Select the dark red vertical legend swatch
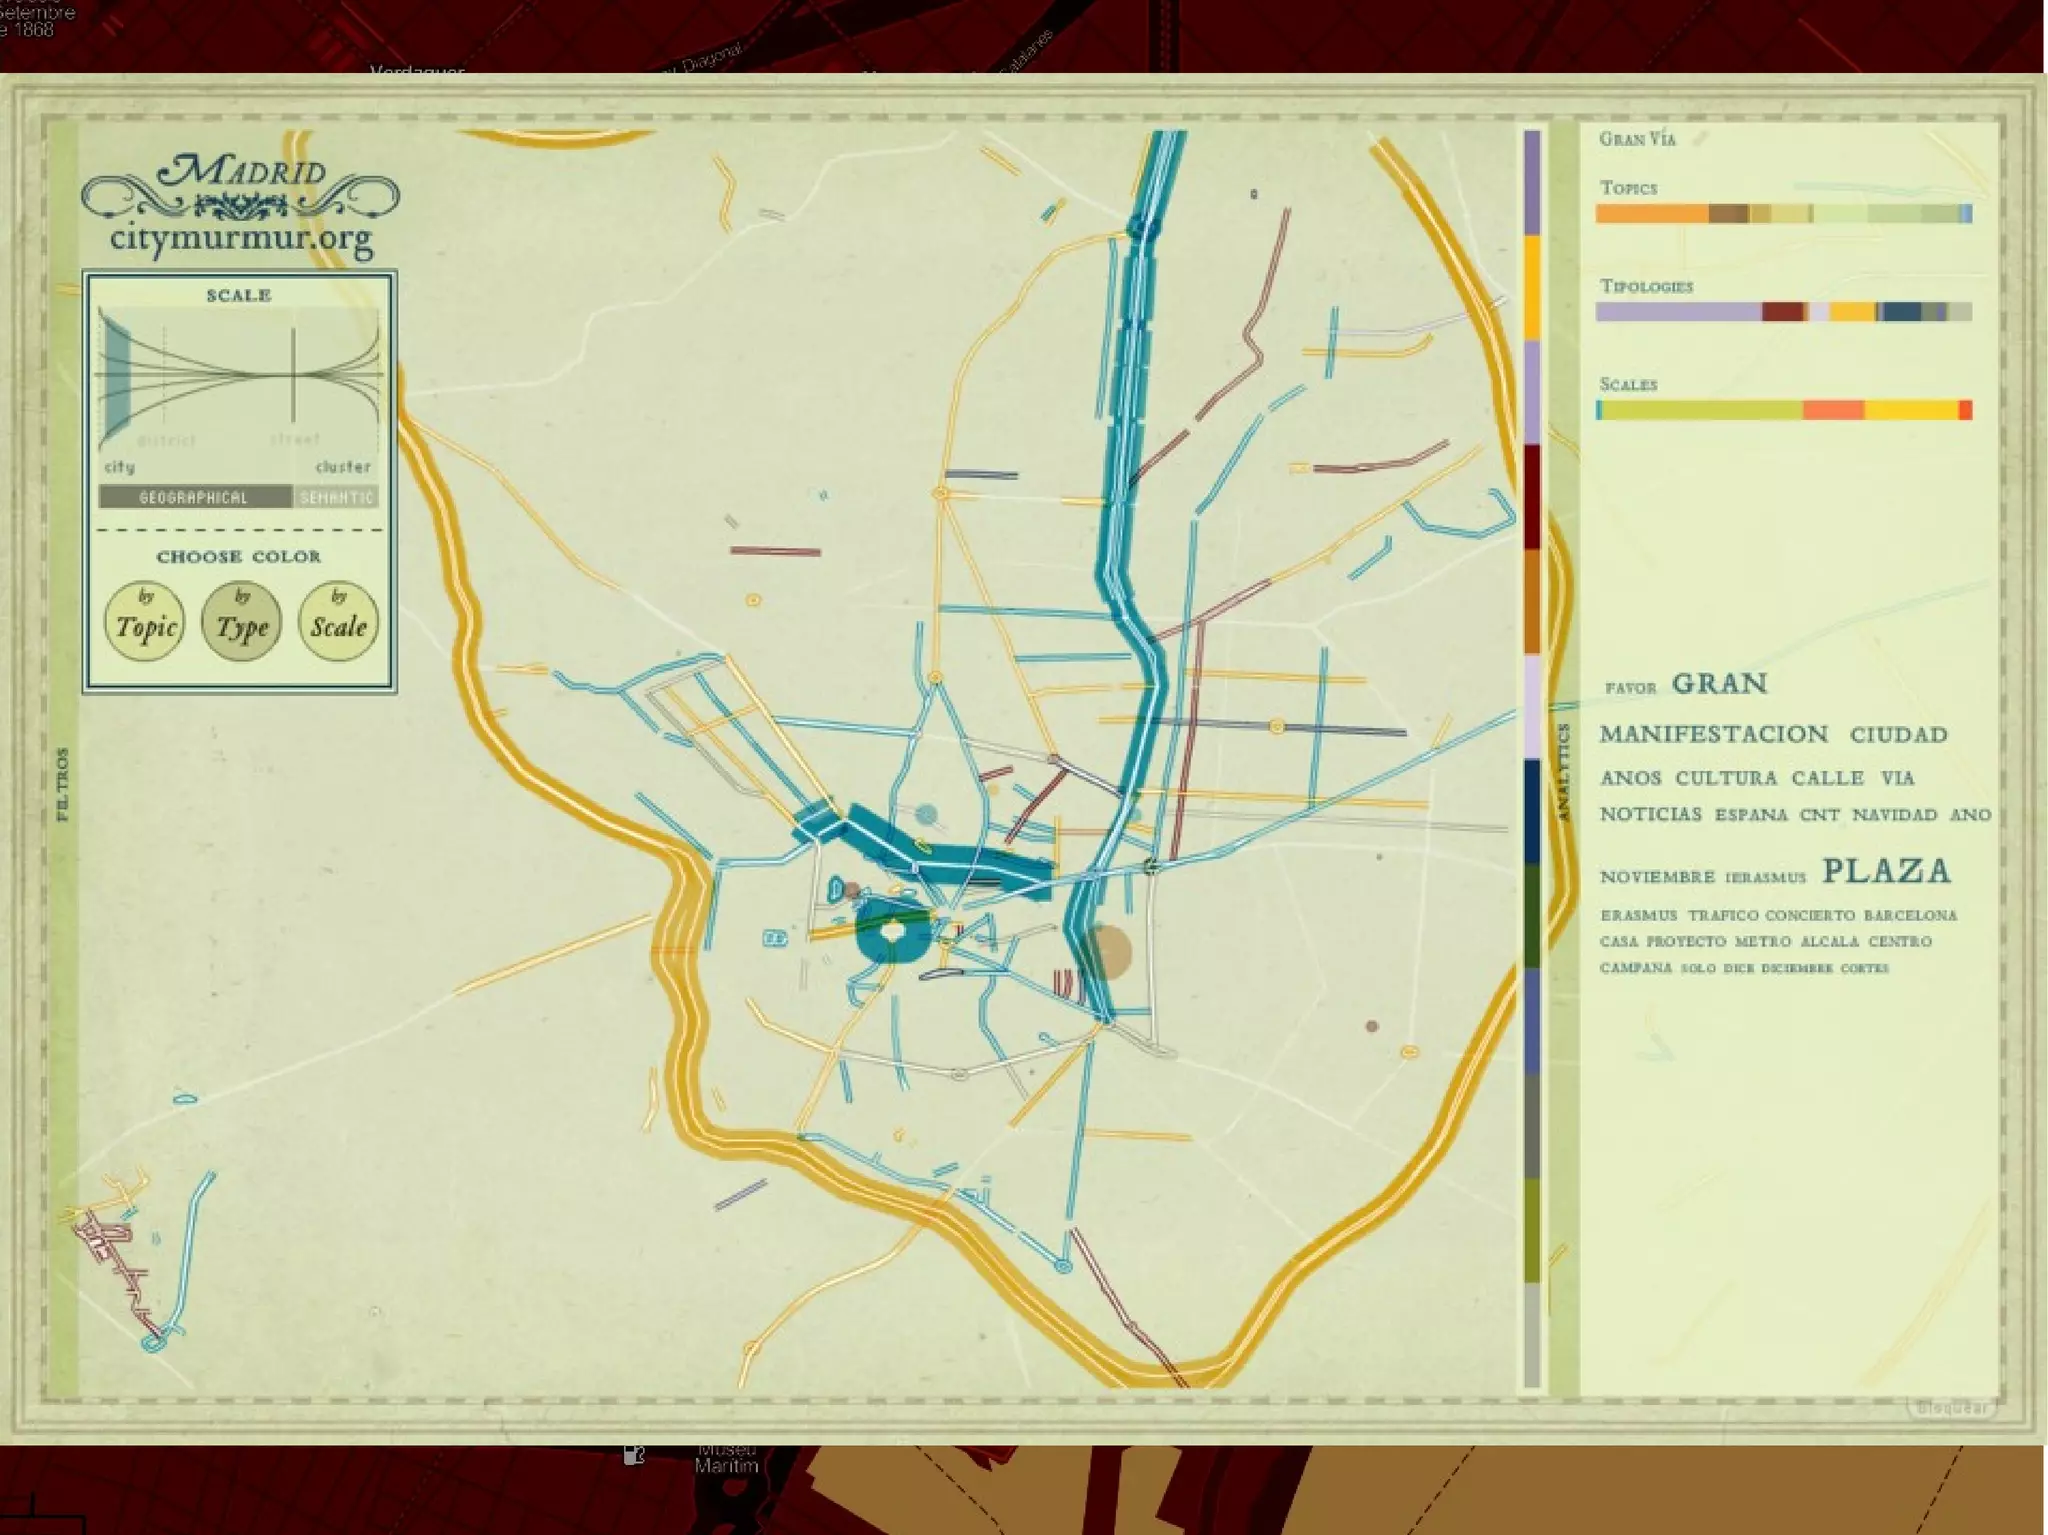The width and height of the screenshot is (2048, 1535). [x=1531, y=496]
